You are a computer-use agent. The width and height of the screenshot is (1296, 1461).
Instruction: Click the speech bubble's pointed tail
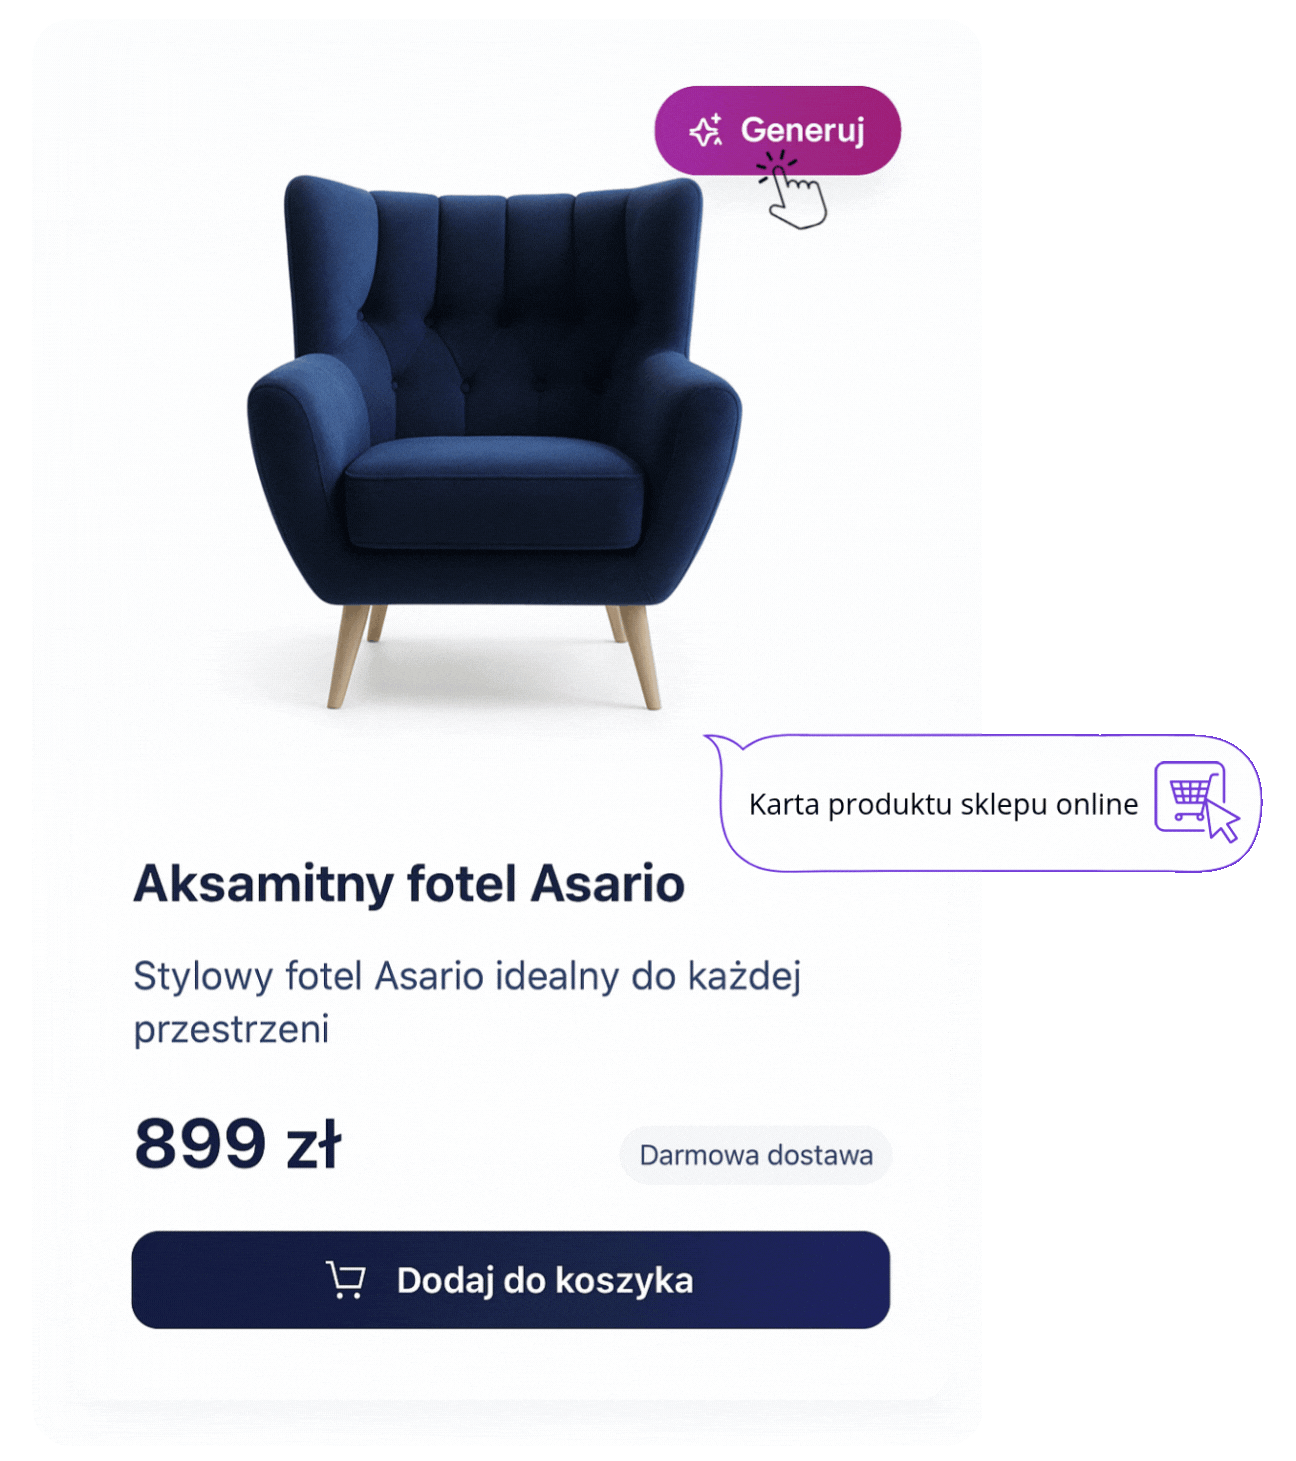(x=722, y=743)
